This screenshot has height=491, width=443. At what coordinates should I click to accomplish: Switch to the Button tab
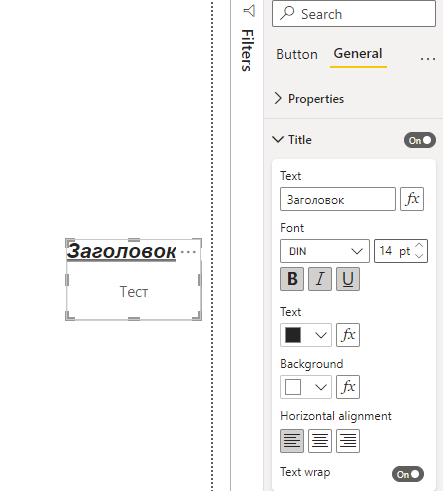[297, 54]
